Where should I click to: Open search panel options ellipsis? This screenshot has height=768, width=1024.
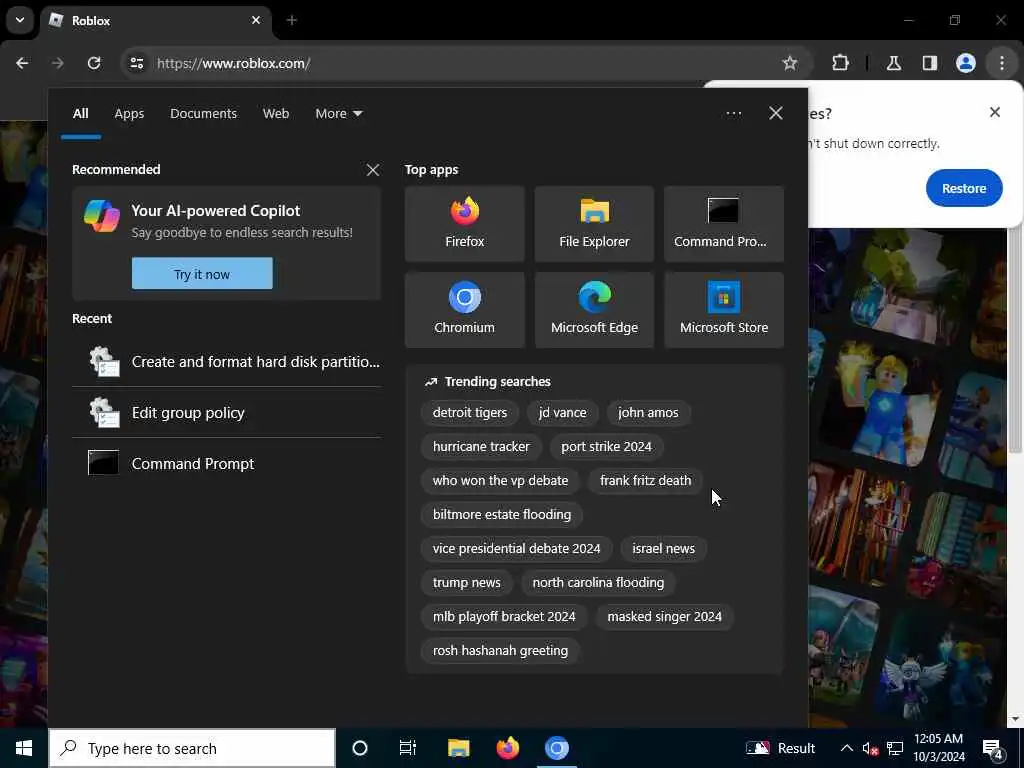tap(733, 113)
